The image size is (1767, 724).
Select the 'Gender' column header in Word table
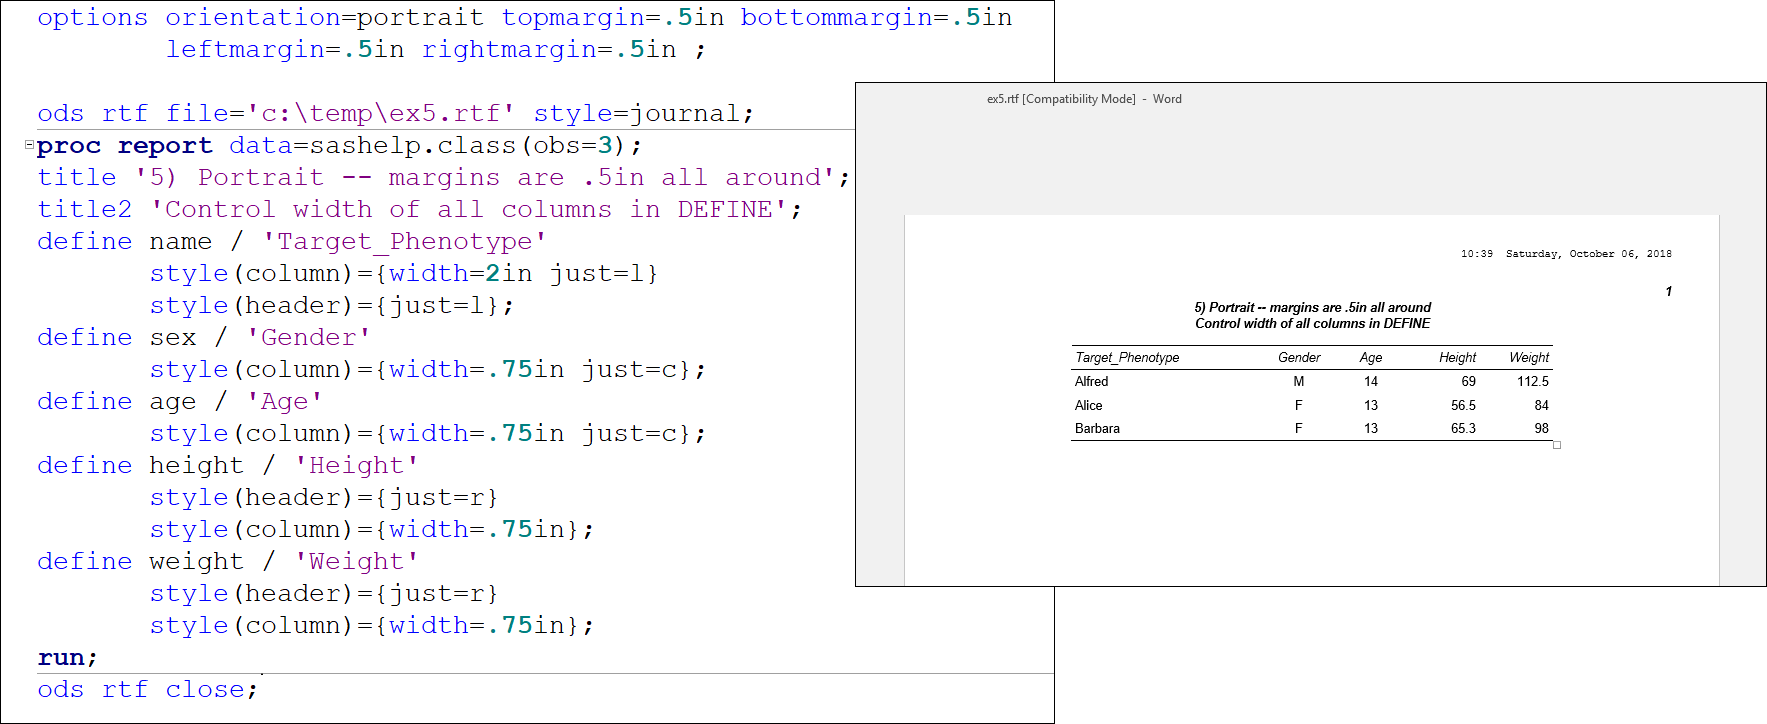[x=1299, y=357]
